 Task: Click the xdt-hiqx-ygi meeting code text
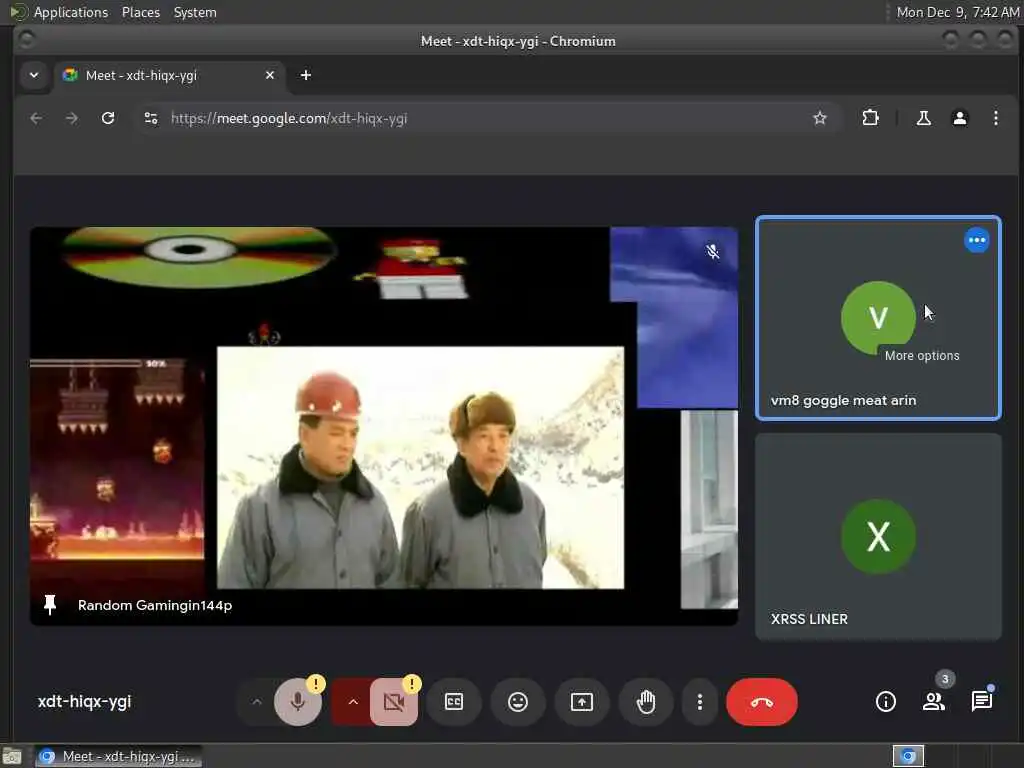point(84,701)
